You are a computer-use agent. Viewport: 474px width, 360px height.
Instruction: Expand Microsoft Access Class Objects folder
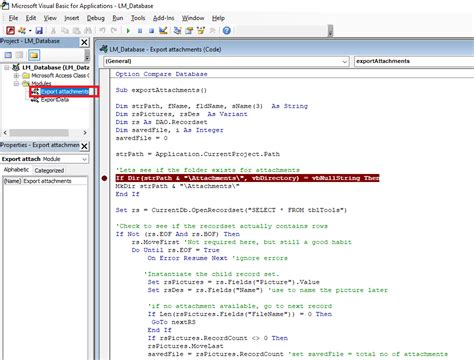(x=16, y=76)
